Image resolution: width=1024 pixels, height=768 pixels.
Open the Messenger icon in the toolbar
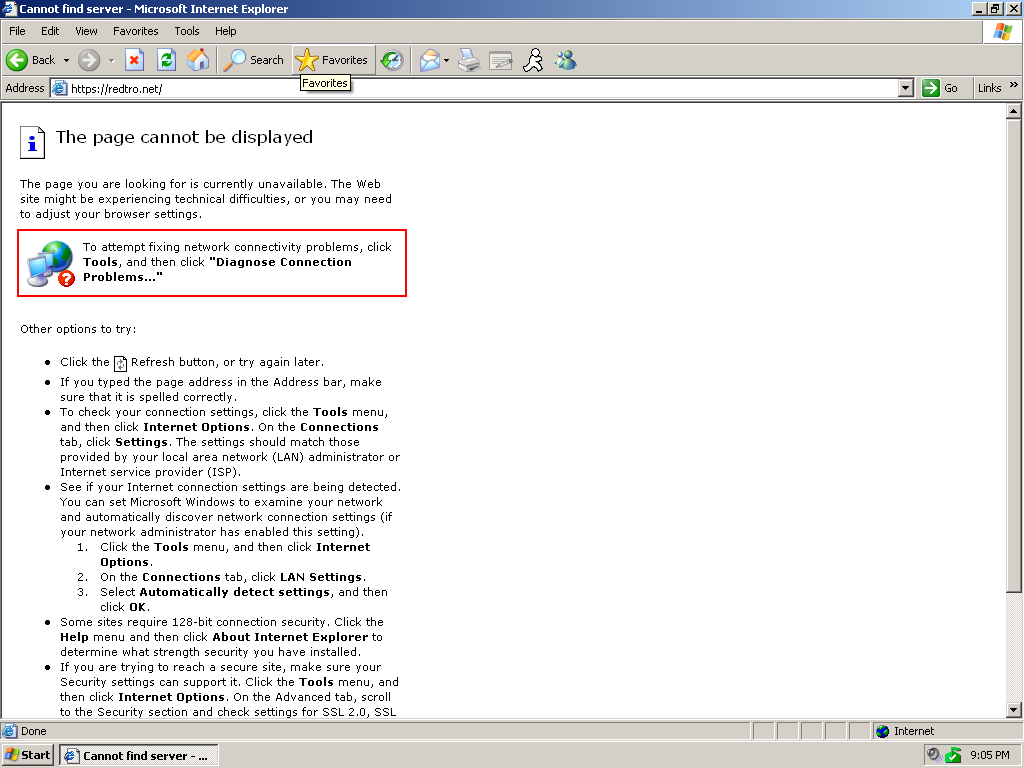(566, 60)
